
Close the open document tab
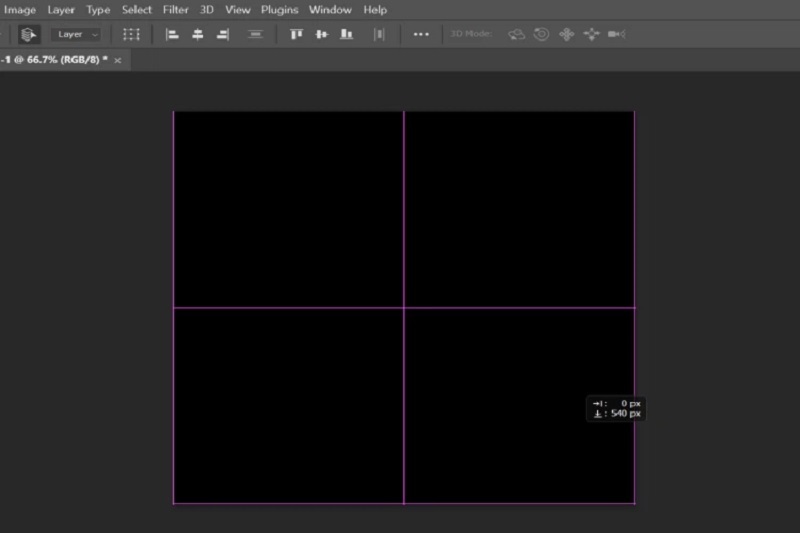point(118,61)
